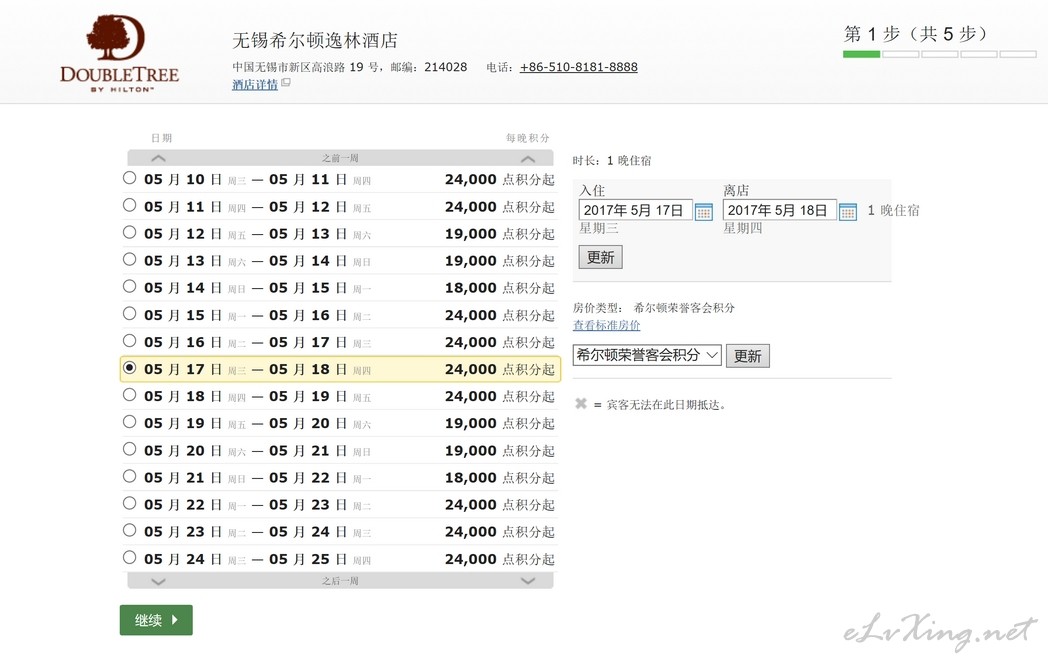
Task: Click the 19,000 点积分起 price for 05月20日
Action: point(500,450)
